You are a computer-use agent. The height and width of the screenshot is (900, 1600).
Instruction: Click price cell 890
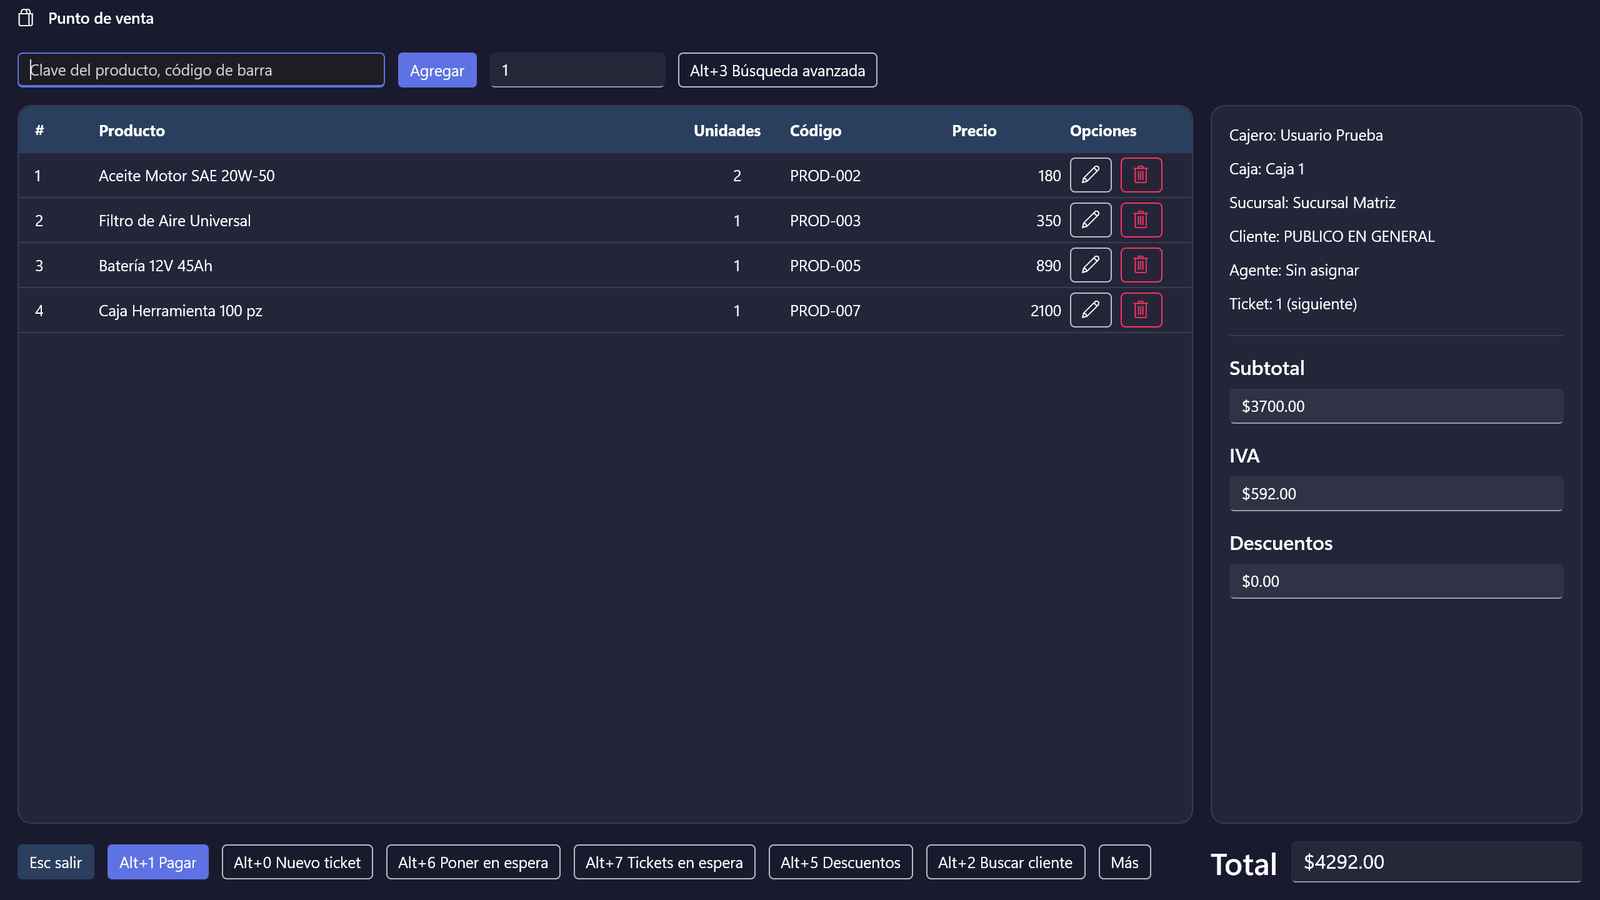pos(1048,266)
